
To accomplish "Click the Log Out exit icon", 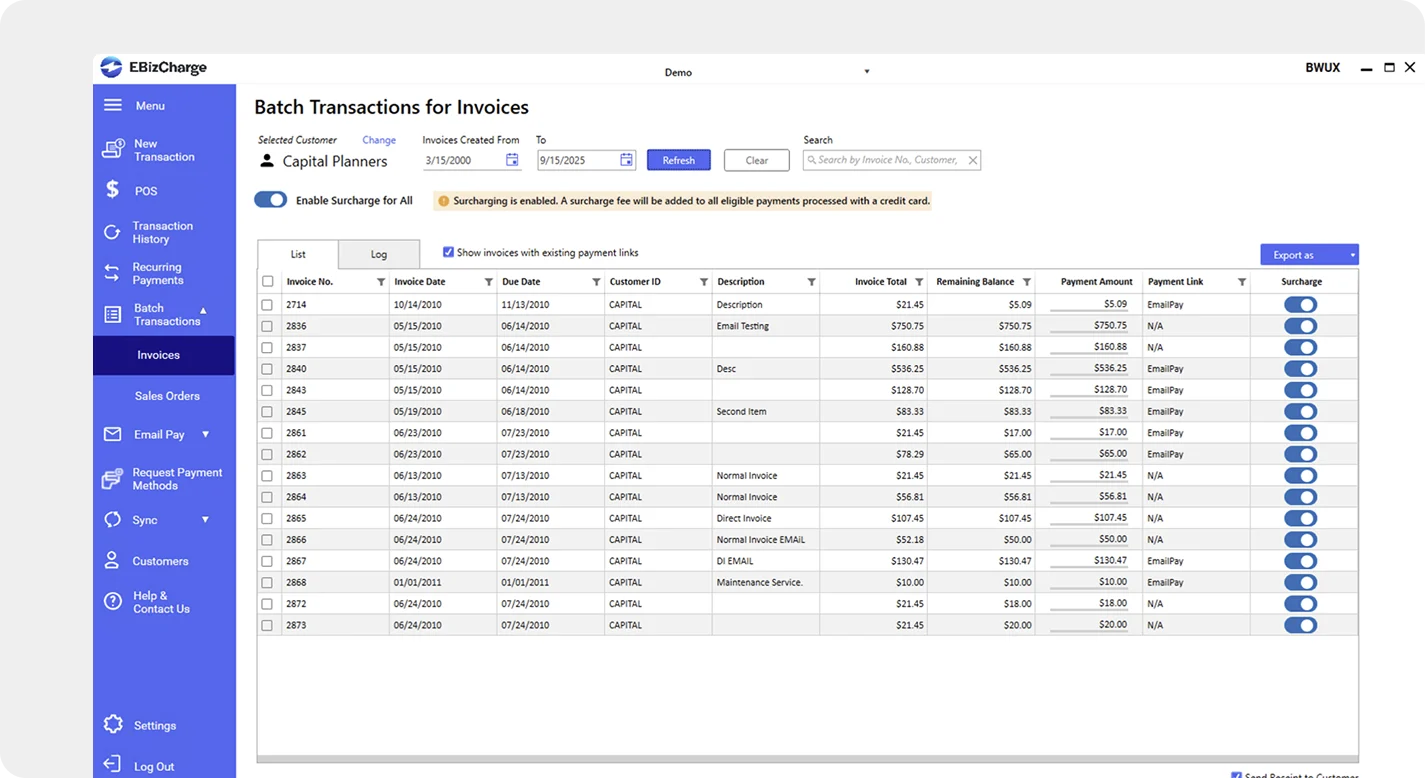I will tap(112, 766).
